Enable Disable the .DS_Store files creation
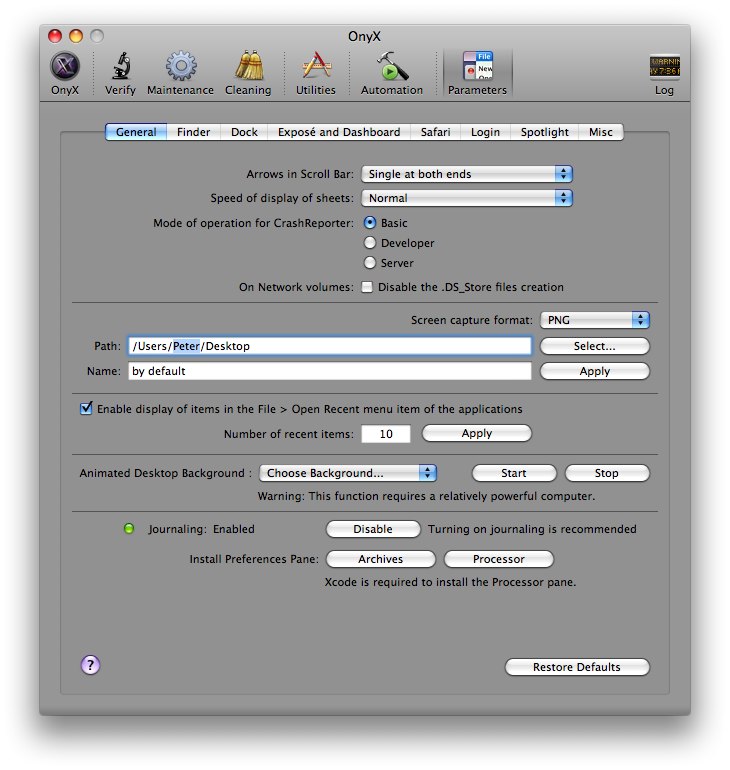 (x=367, y=287)
